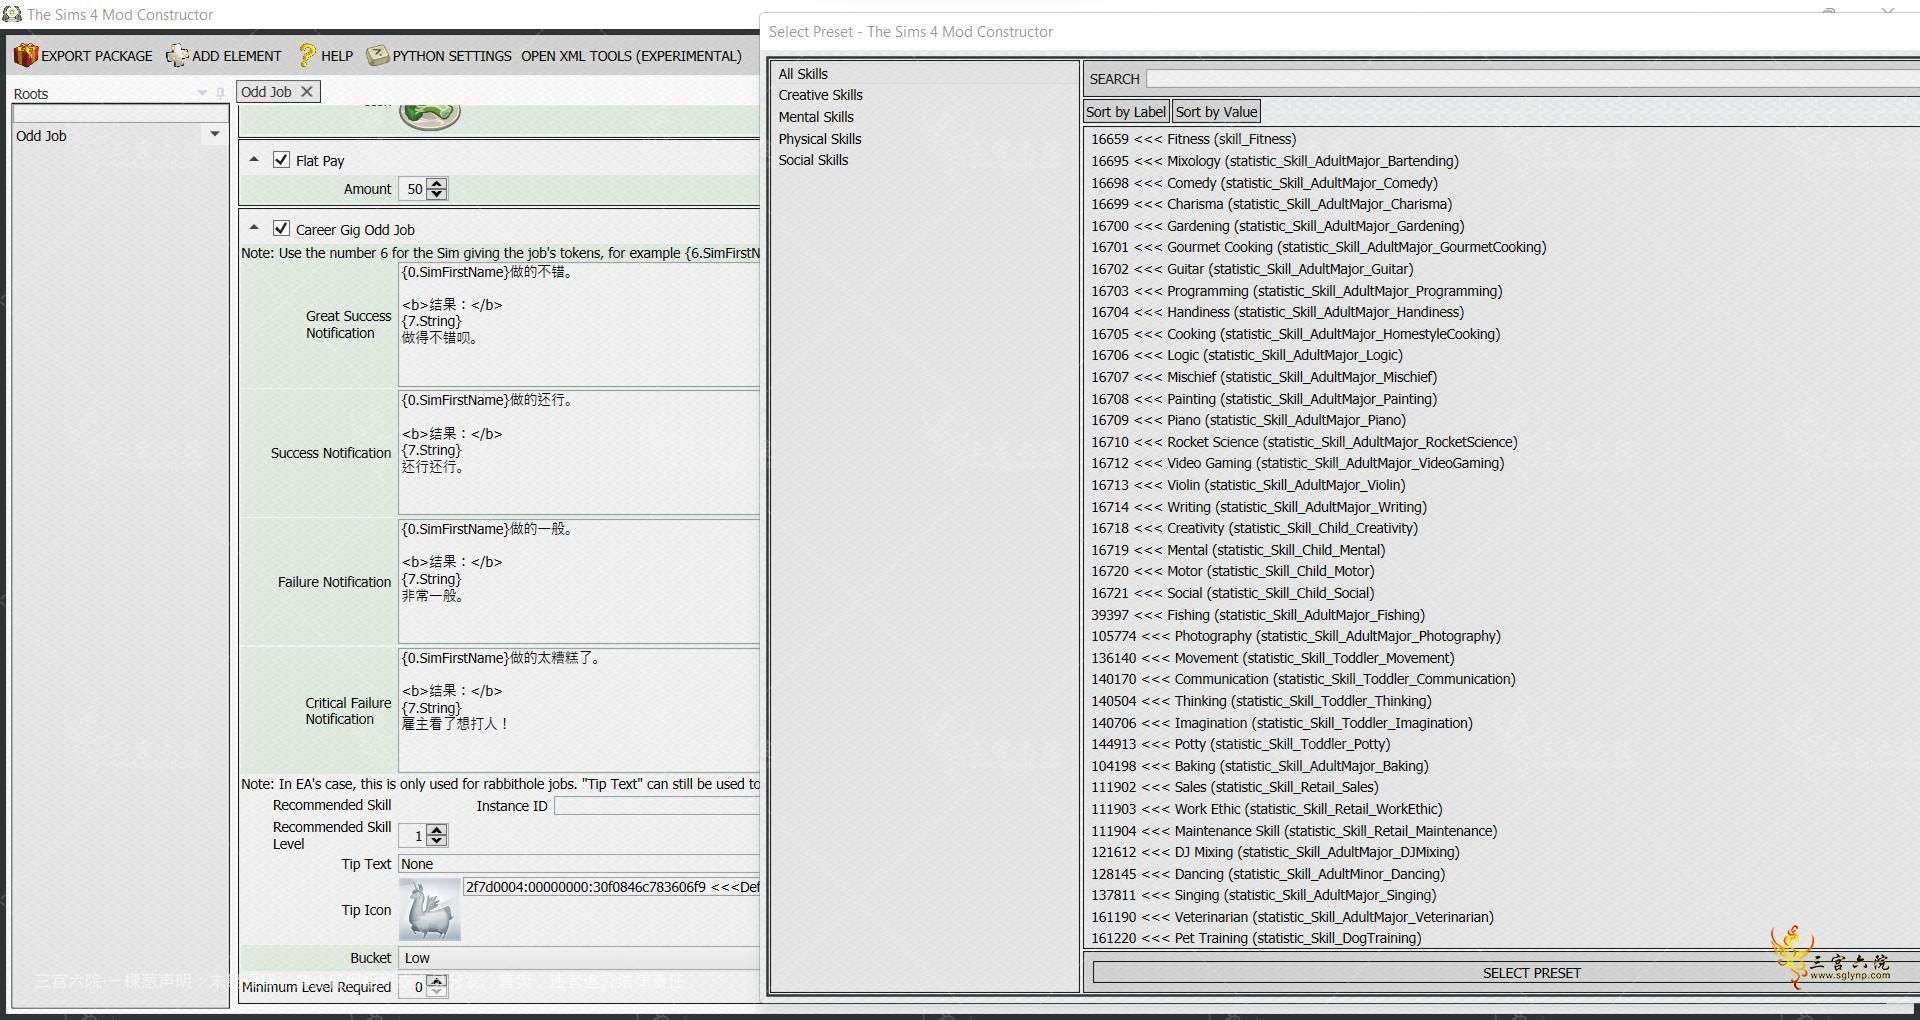Click the Critical Failure Notification text box
The image size is (1920, 1020).
[579, 710]
